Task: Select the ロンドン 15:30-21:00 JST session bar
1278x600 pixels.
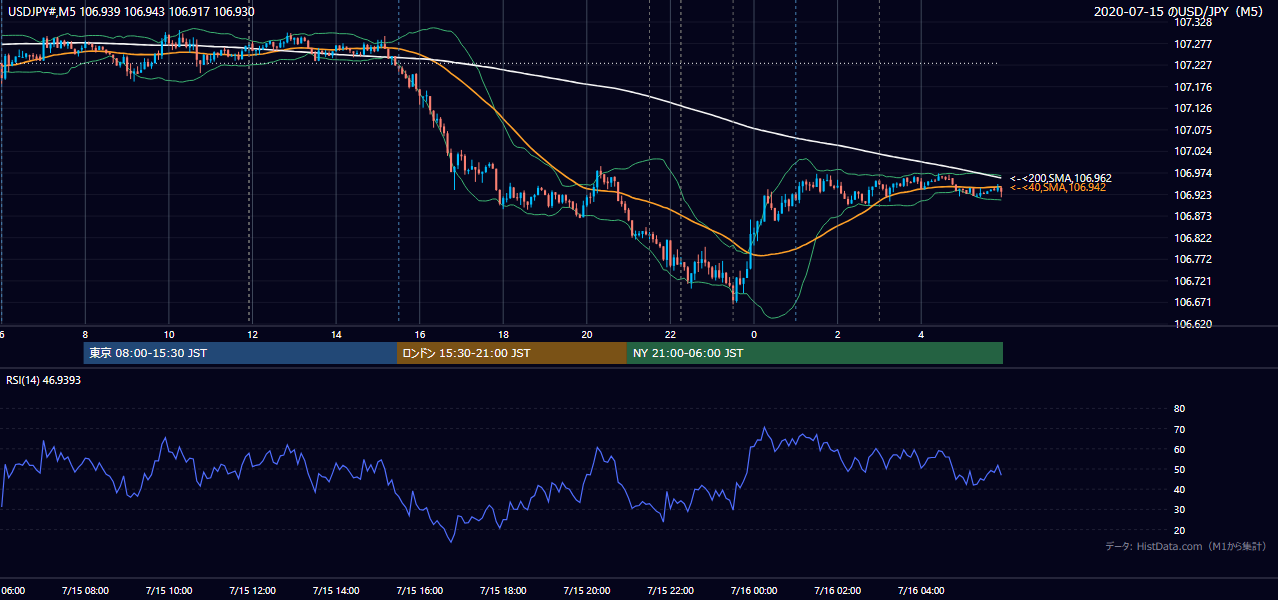Action: [512, 353]
